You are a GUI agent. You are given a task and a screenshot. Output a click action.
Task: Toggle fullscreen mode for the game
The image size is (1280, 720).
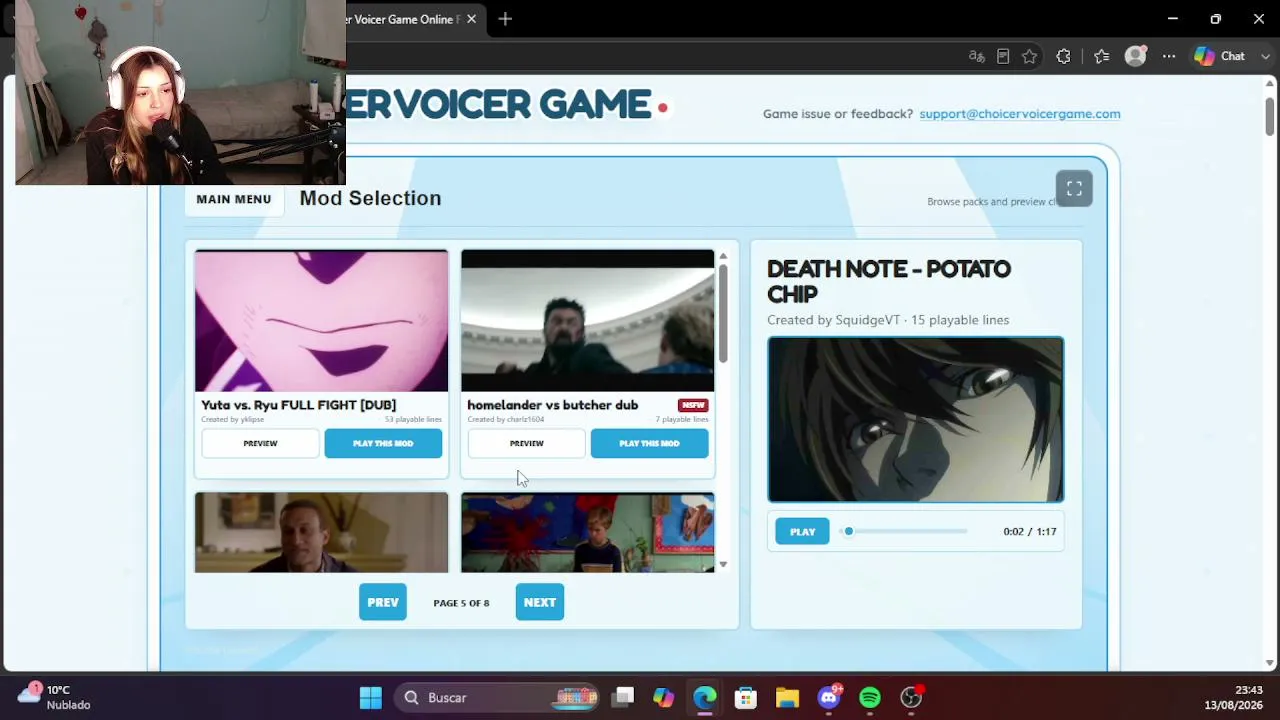click(x=1074, y=188)
